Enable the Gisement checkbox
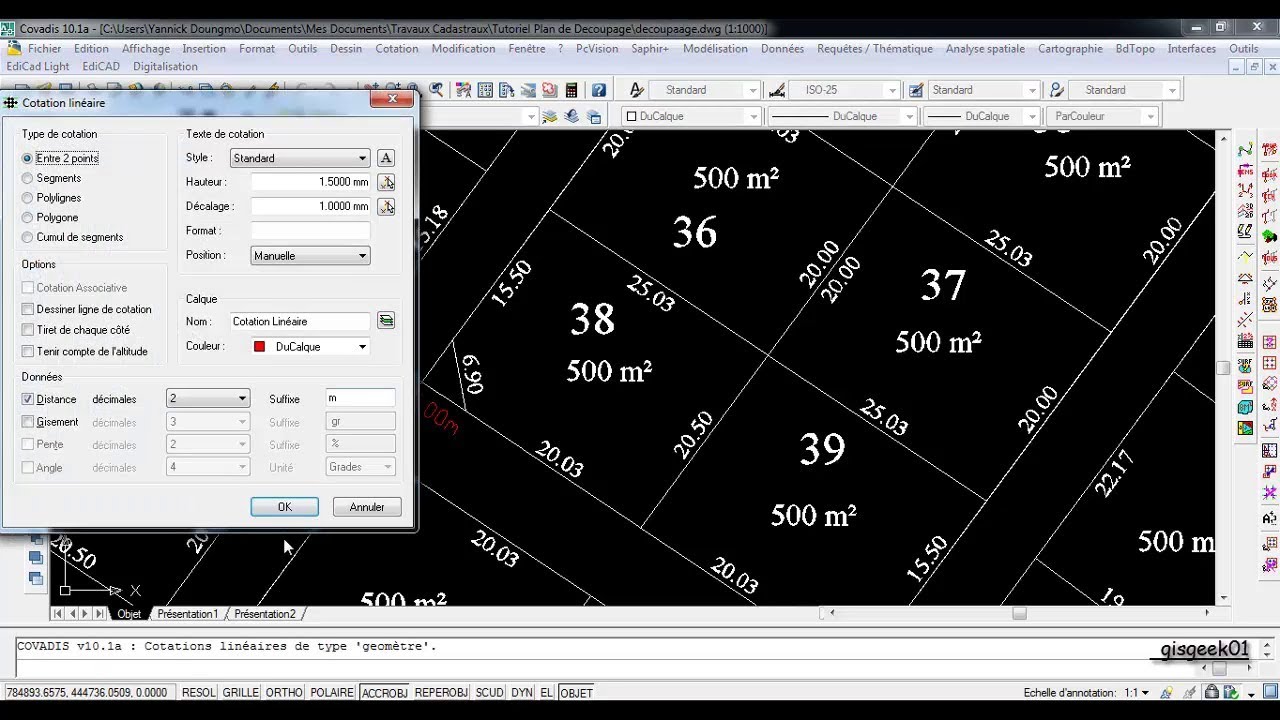The height and width of the screenshot is (720, 1280). (28, 422)
